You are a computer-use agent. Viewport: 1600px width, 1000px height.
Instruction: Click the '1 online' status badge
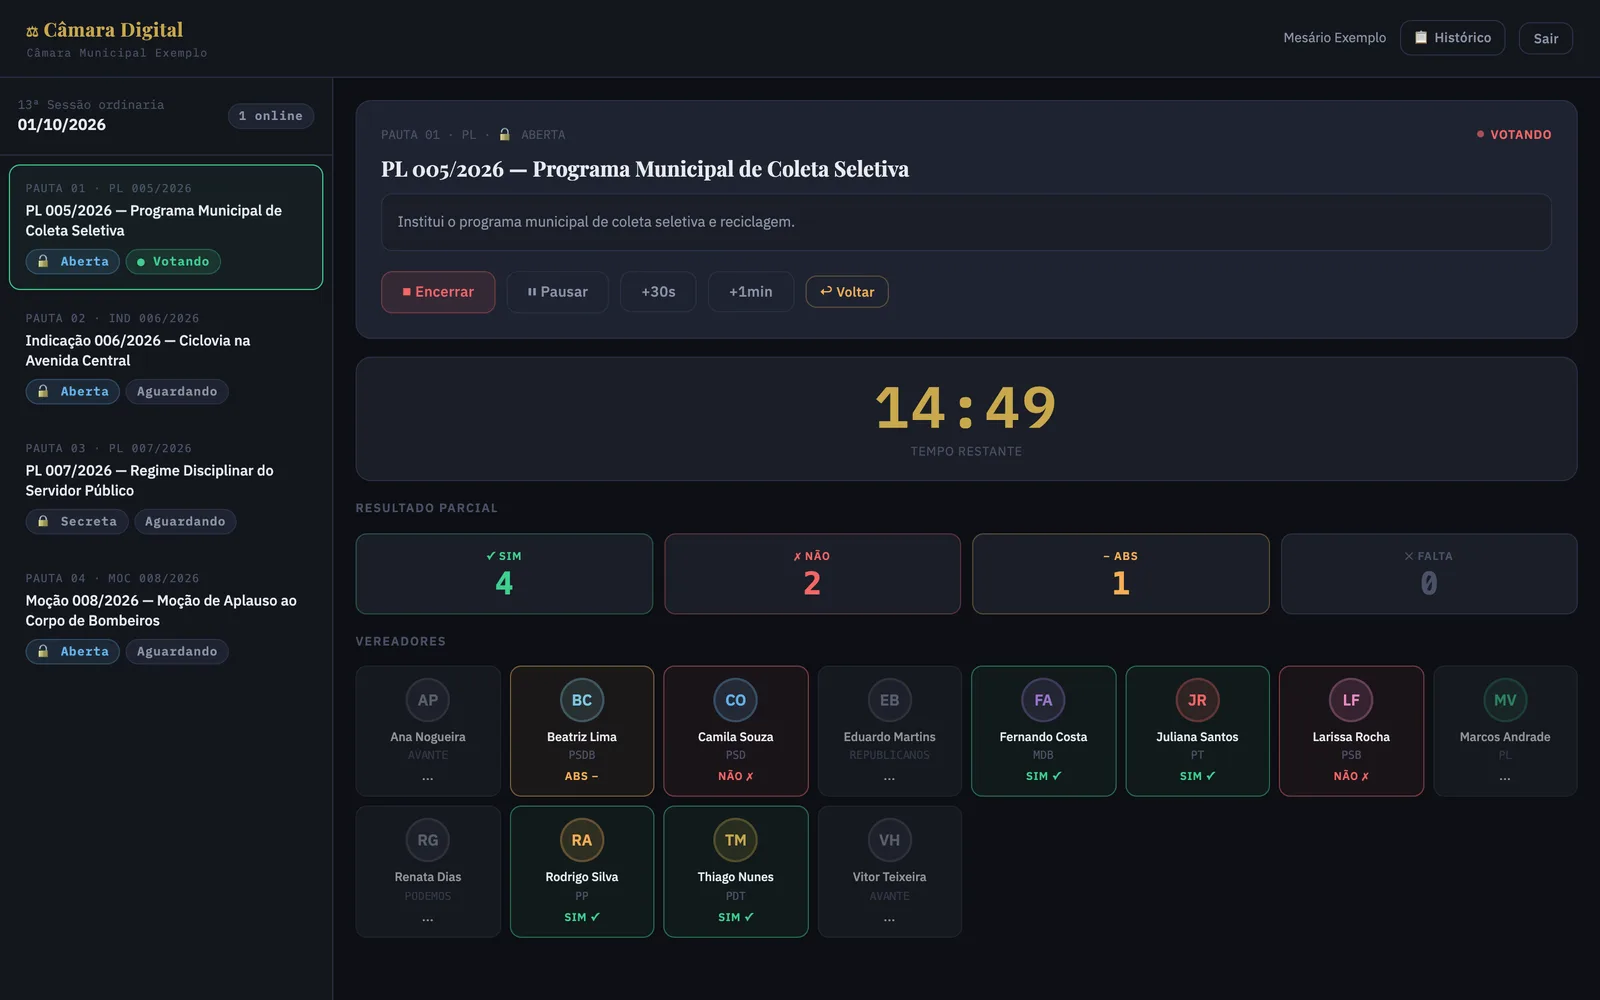tap(271, 116)
